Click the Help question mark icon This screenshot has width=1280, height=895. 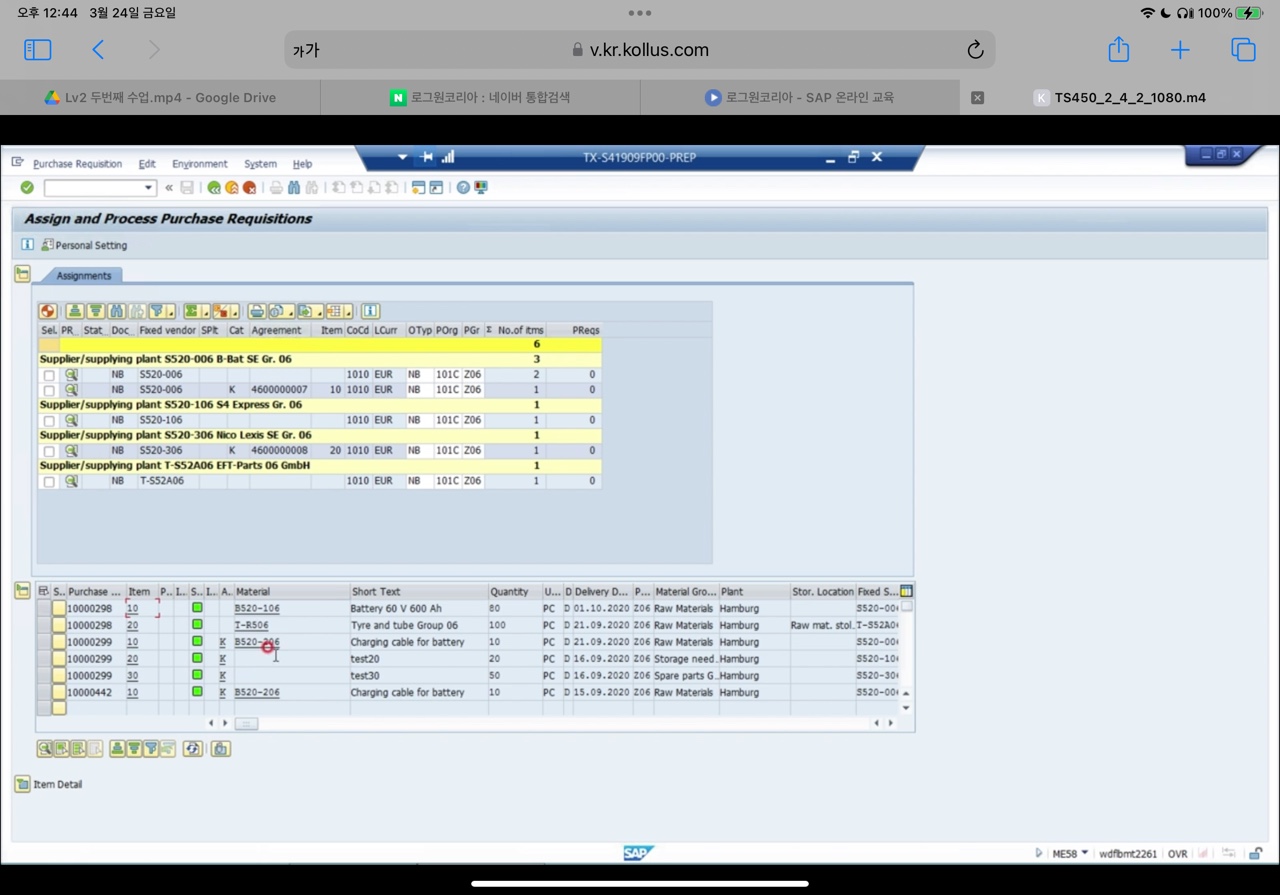coord(463,188)
